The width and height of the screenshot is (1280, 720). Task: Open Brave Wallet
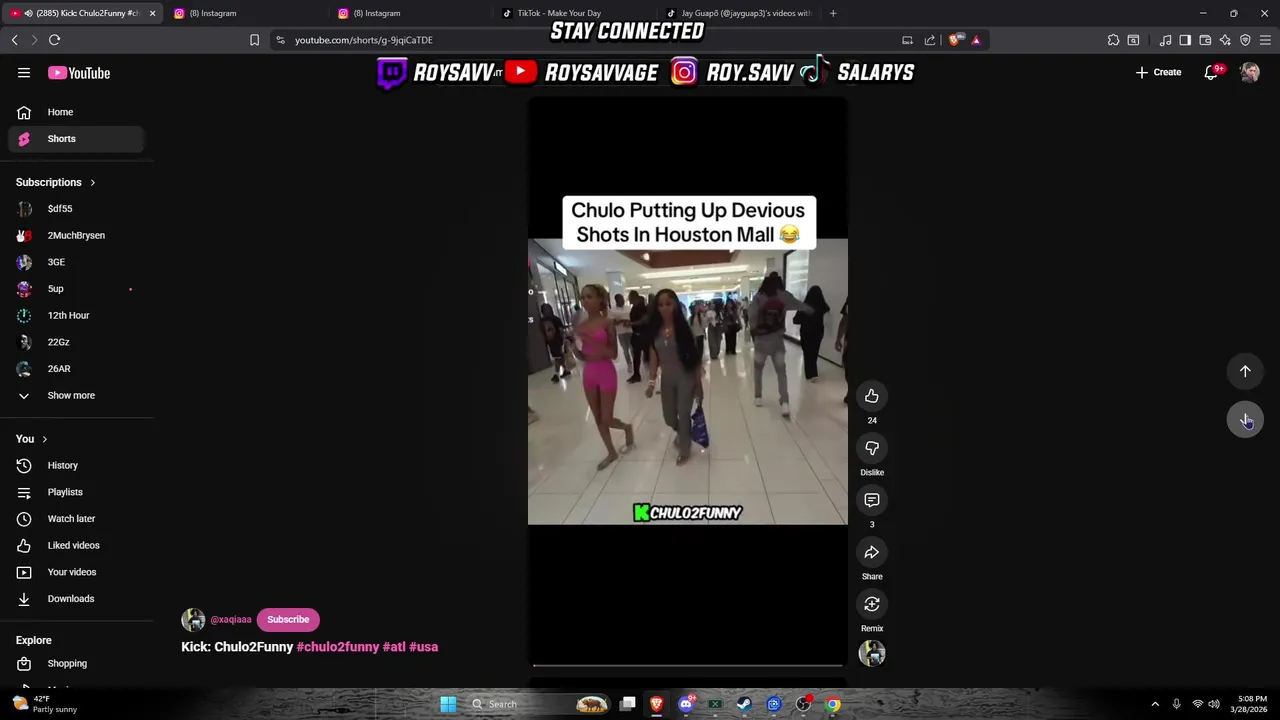coord(1205,40)
